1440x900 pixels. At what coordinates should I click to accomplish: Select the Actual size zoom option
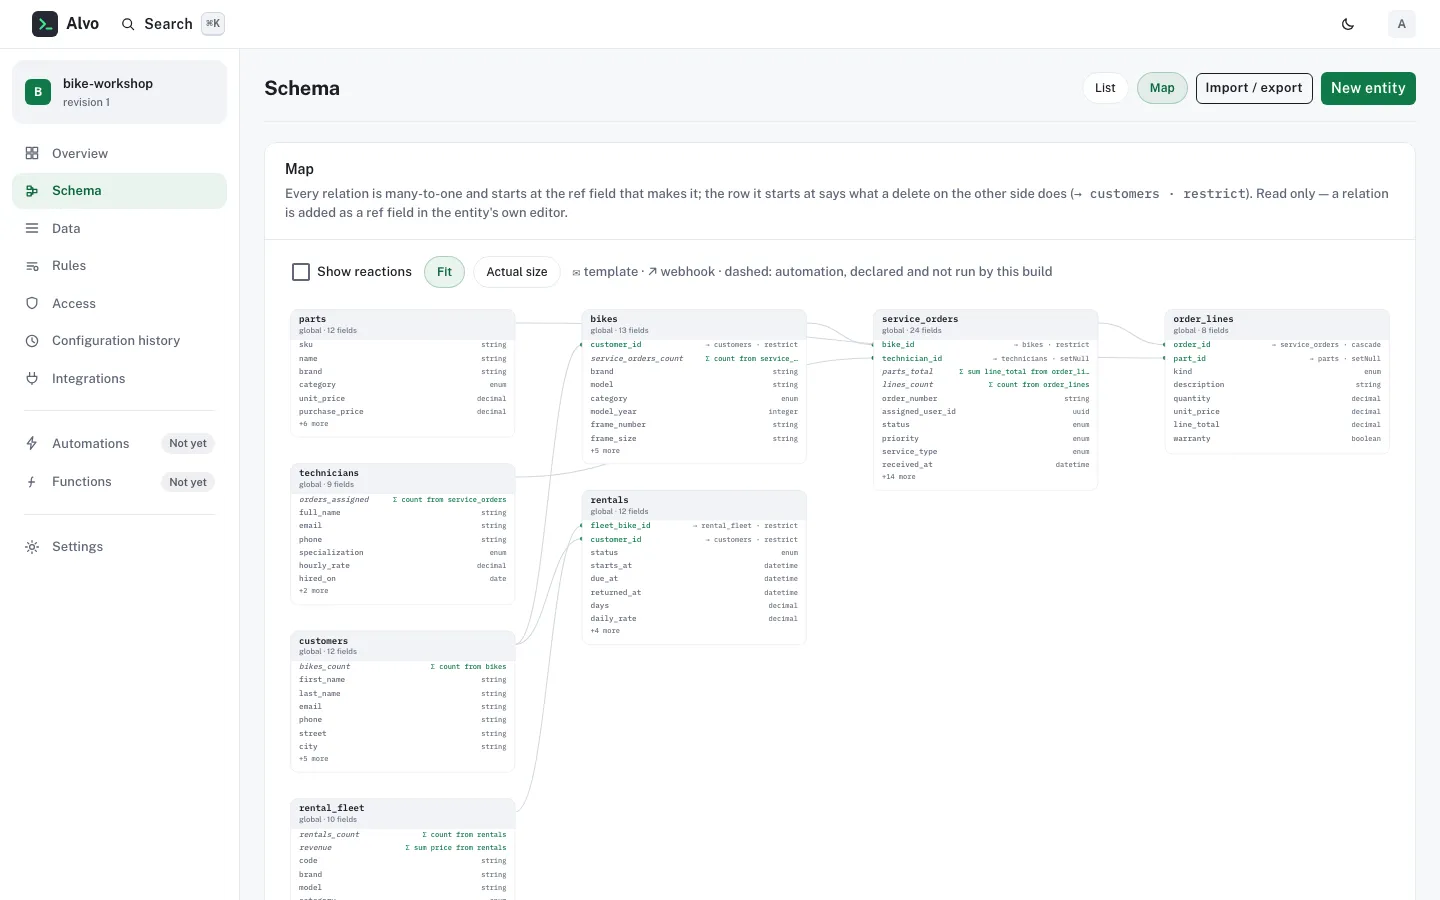tap(517, 272)
